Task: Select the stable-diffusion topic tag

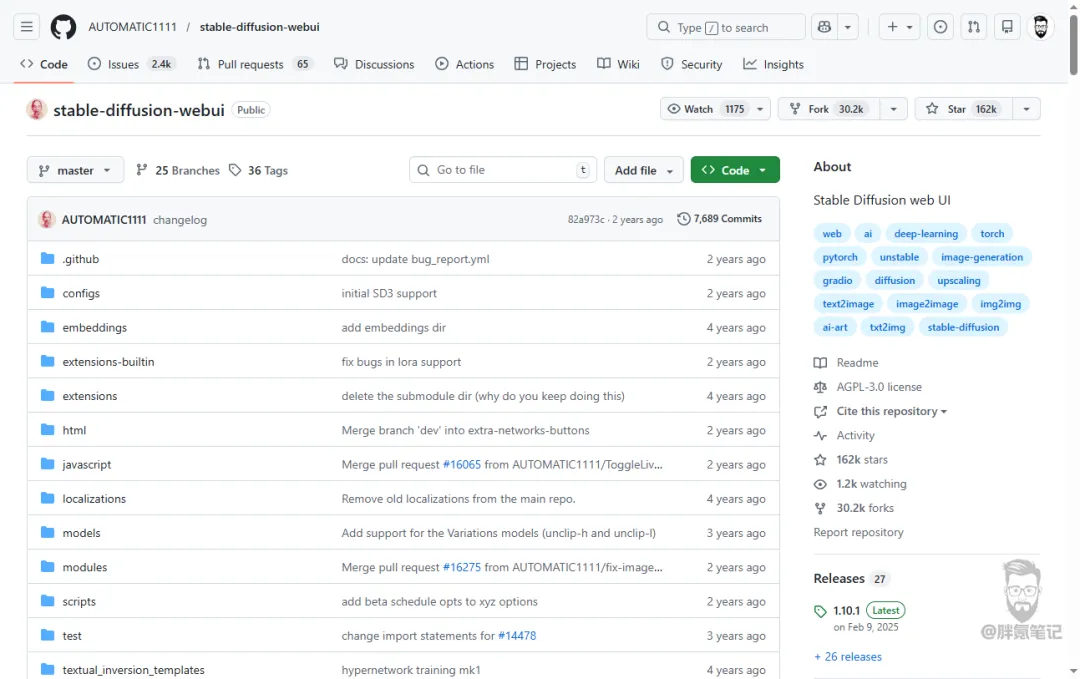Action: tap(963, 327)
